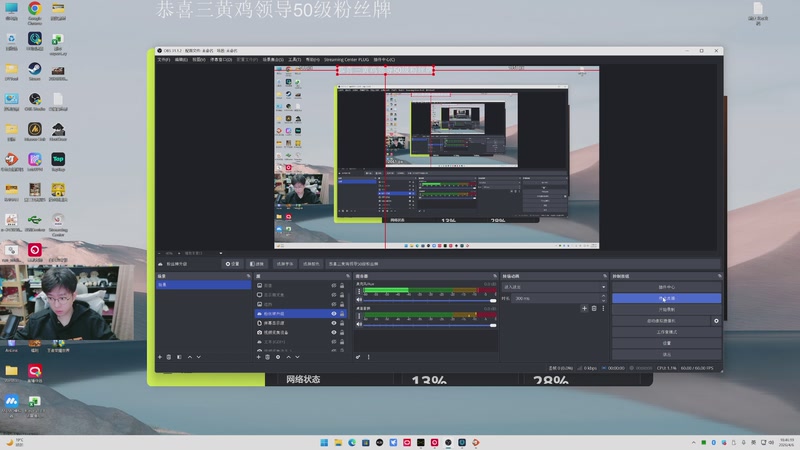Delete transition using the transitions trash icon
This screenshot has width=800, height=450.
click(594, 308)
